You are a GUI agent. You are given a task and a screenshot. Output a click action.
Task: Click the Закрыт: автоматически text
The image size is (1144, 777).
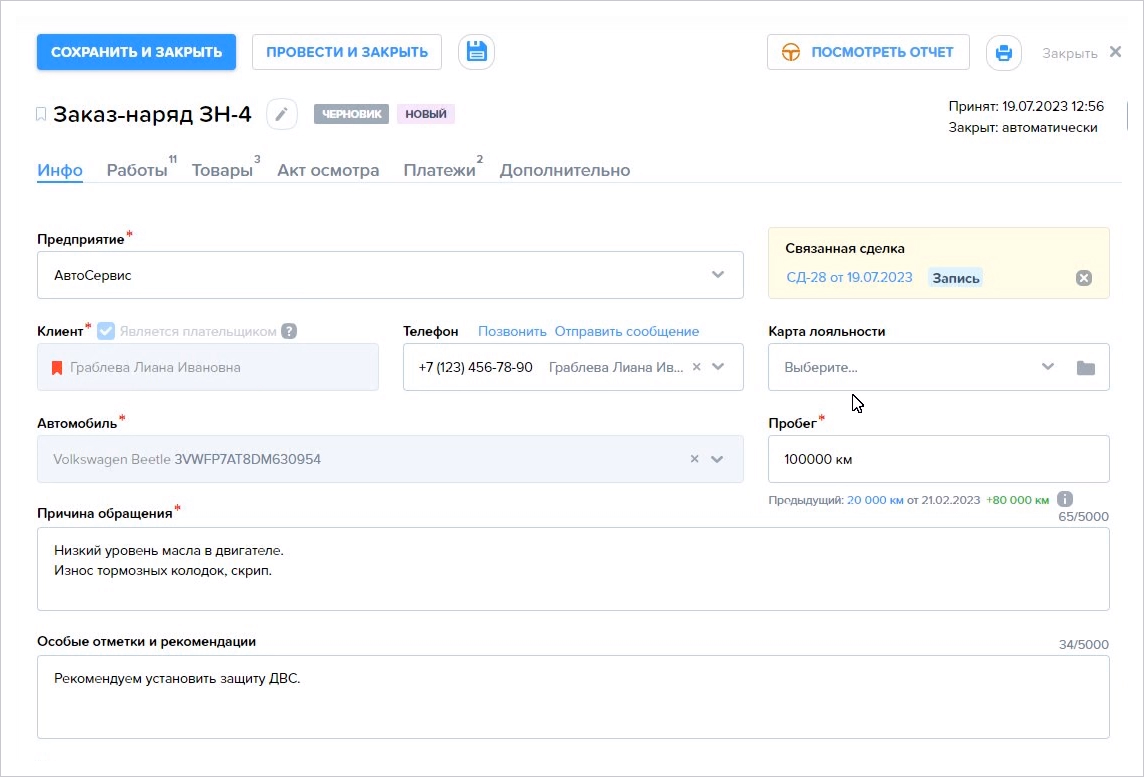pyautogui.click(x=1023, y=128)
